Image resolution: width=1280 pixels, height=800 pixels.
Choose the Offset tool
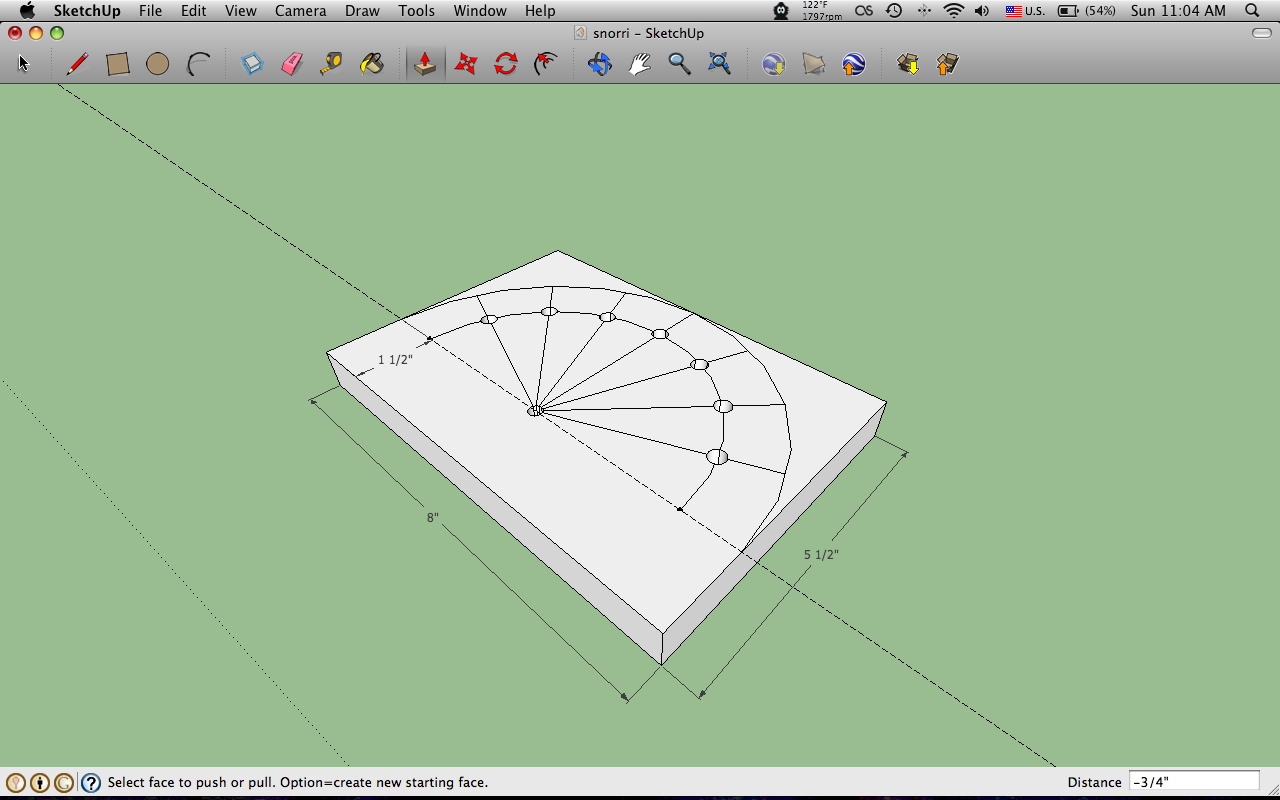545,64
